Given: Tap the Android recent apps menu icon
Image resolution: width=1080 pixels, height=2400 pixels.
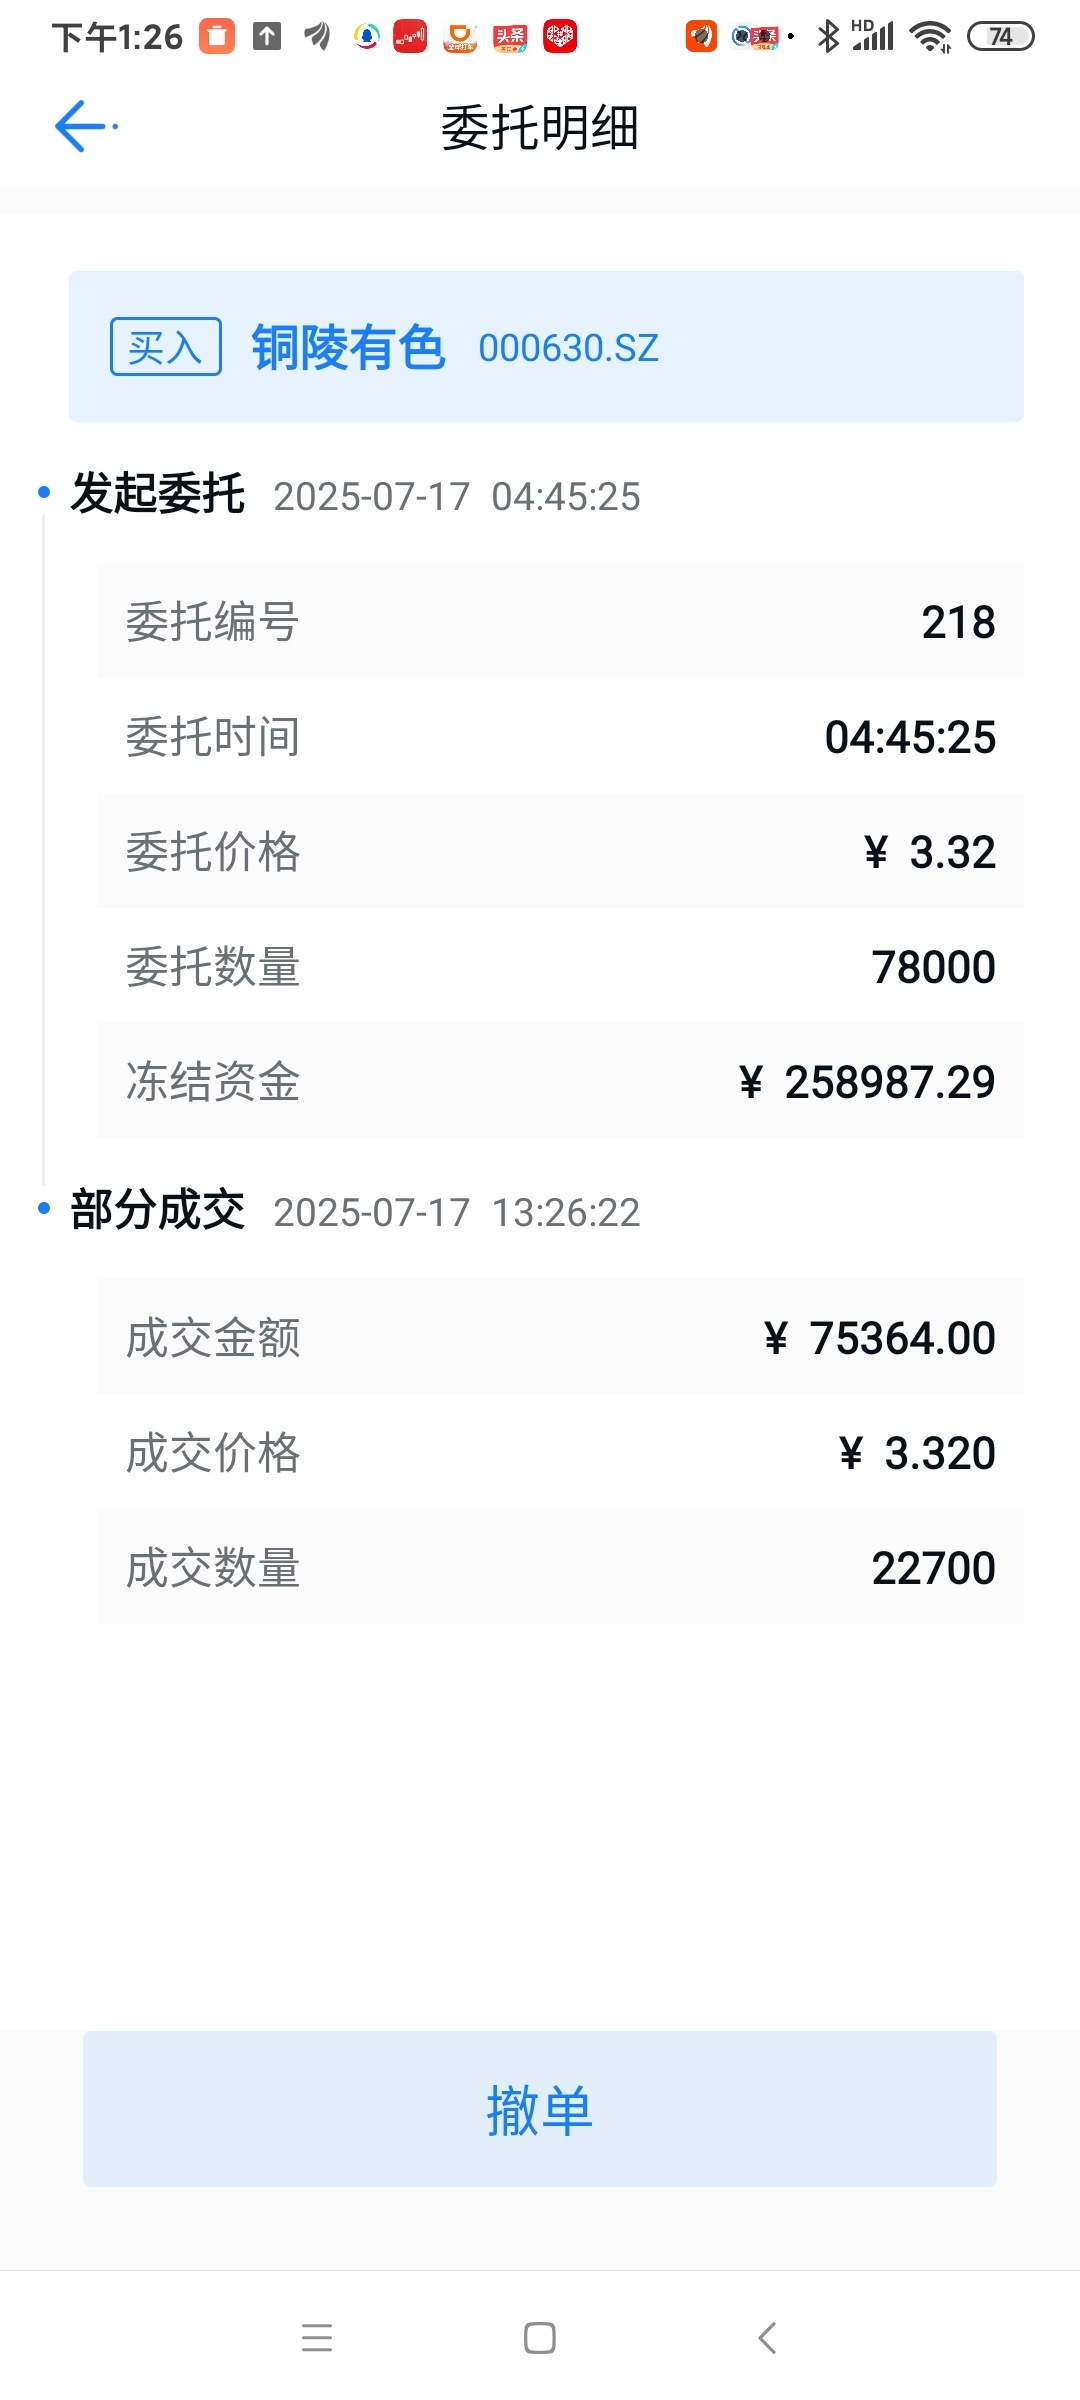Looking at the screenshot, I should (x=317, y=2338).
